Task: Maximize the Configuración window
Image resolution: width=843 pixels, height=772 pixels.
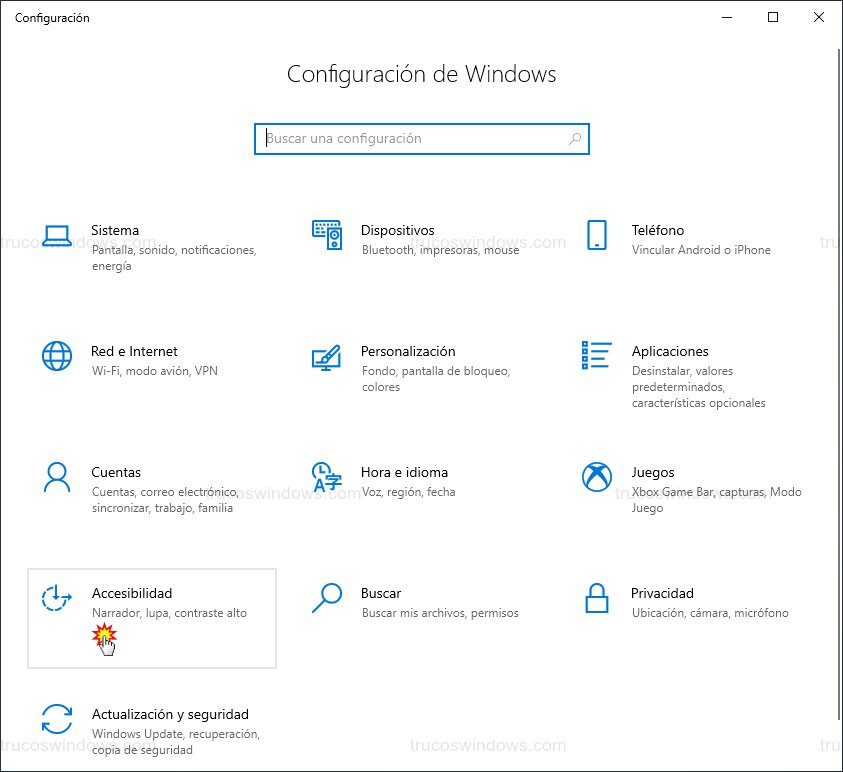Action: point(773,17)
